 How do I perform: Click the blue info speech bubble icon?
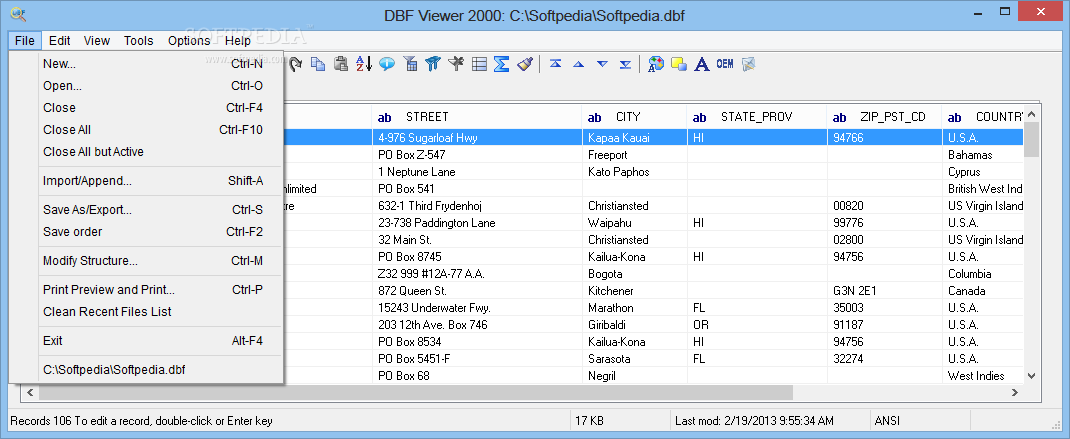387,64
